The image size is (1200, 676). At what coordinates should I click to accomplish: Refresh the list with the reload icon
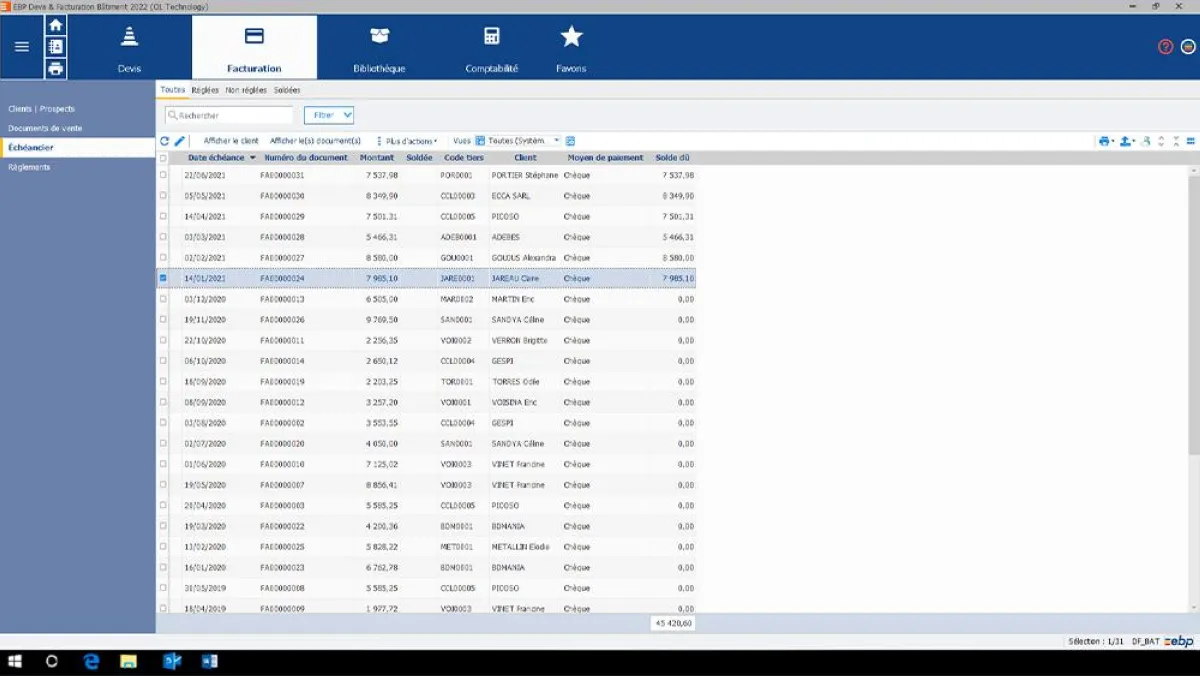164,141
